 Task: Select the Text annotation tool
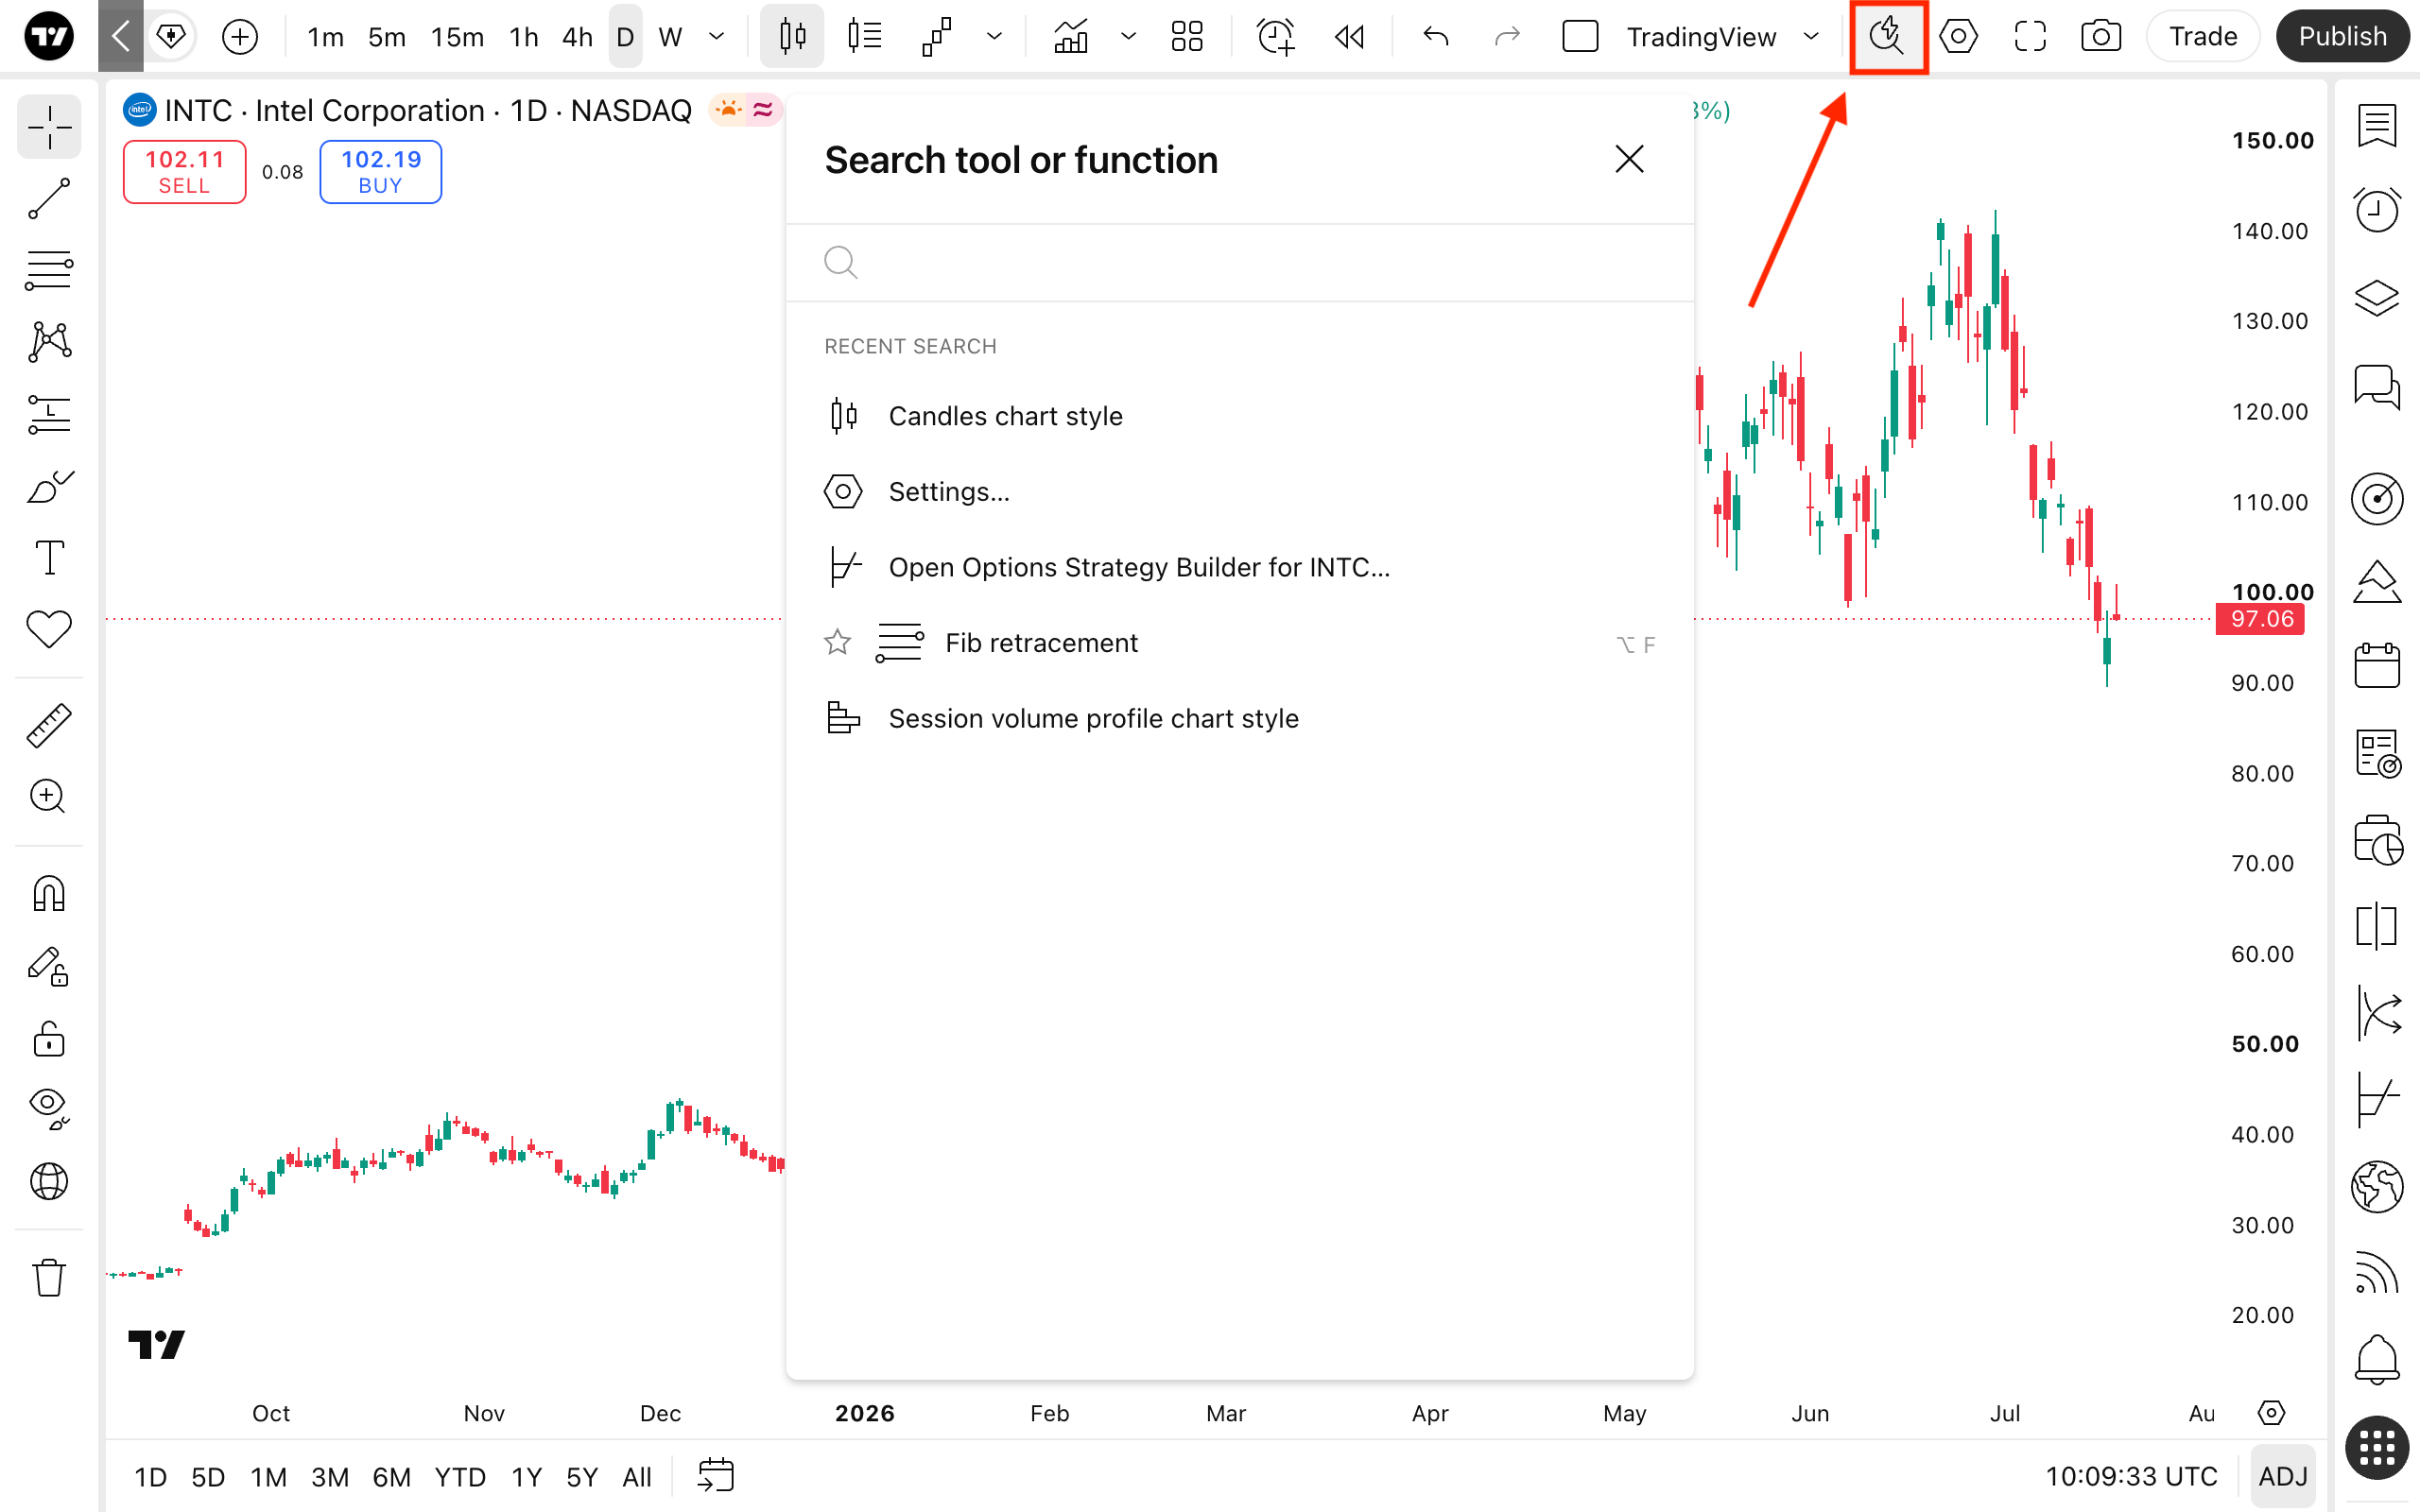49,557
